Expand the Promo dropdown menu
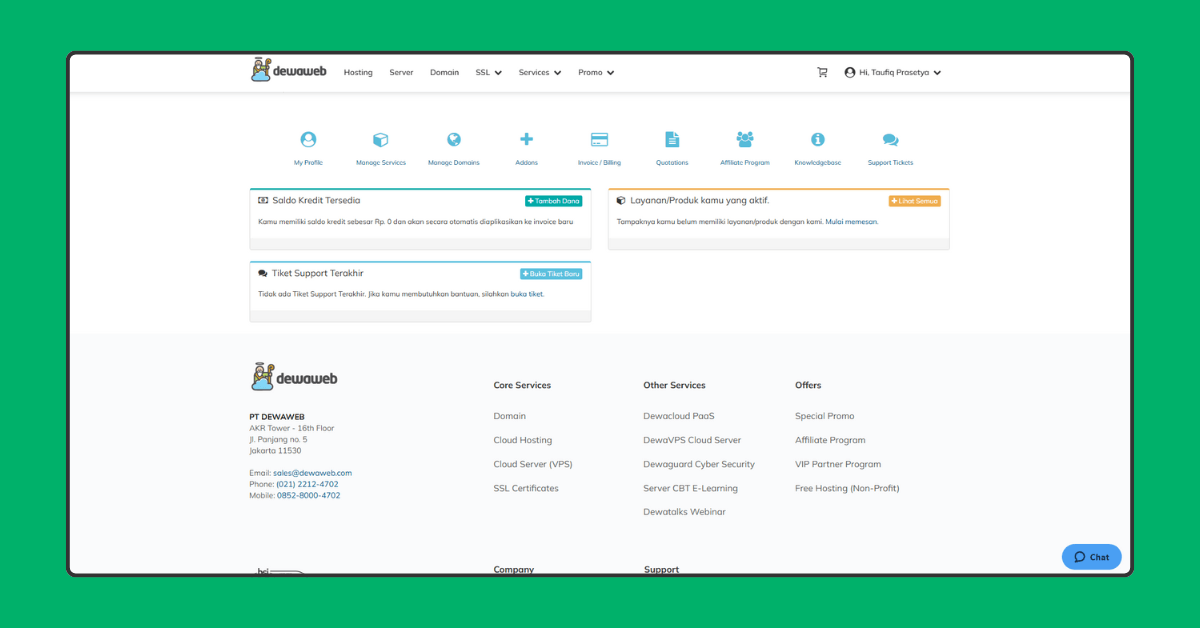1200x628 pixels. pyautogui.click(x=596, y=73)
